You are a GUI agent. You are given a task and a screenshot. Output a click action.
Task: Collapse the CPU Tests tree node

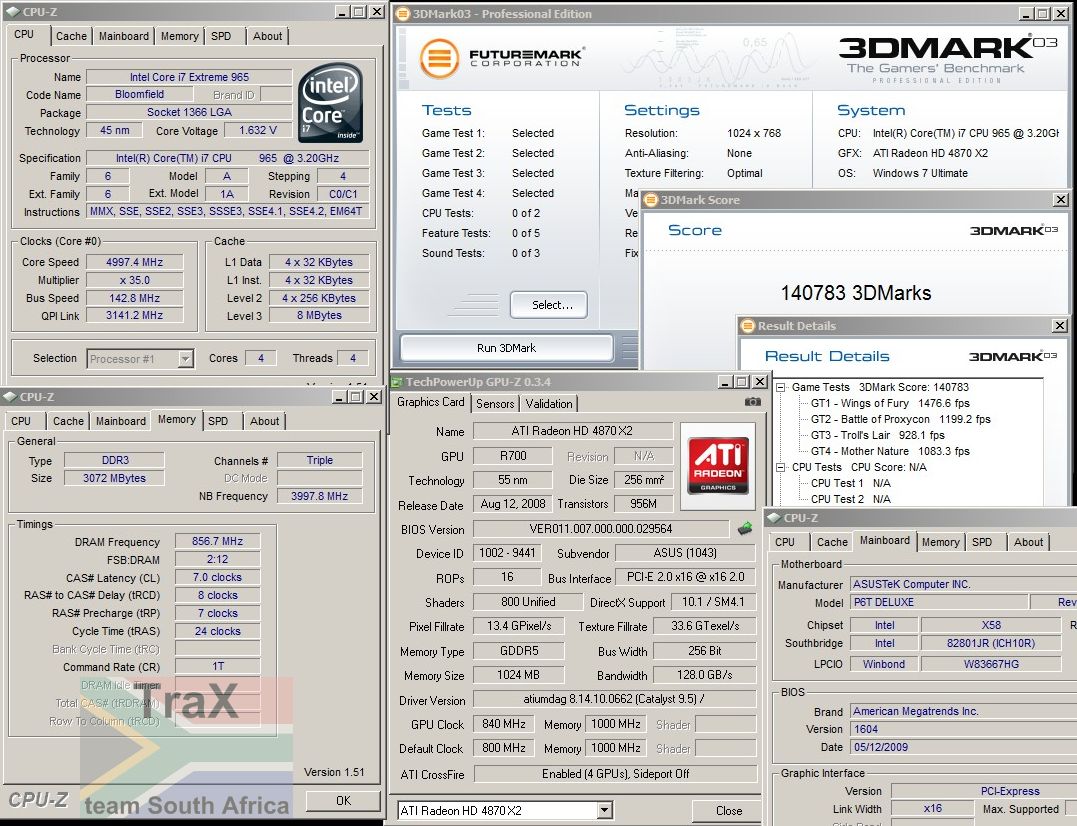(x=781, y=468)
